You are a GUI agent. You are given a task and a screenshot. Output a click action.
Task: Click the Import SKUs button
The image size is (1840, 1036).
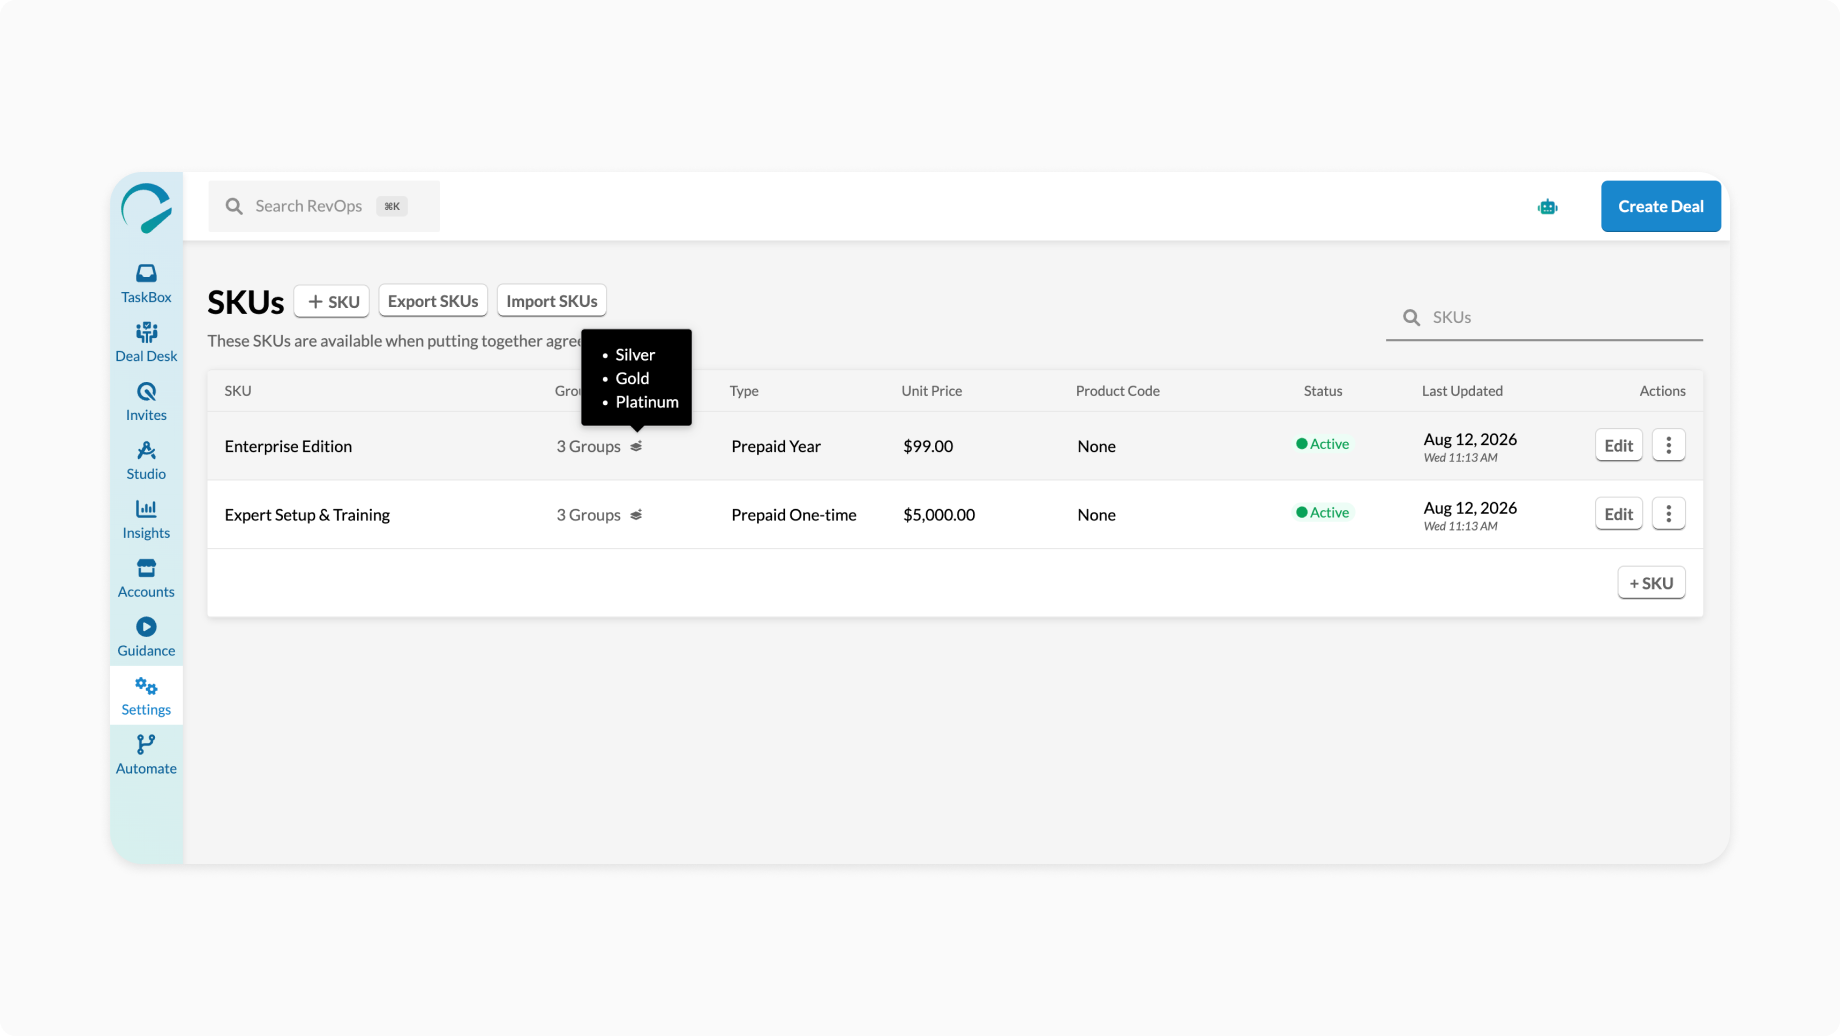tap(552, 301)
